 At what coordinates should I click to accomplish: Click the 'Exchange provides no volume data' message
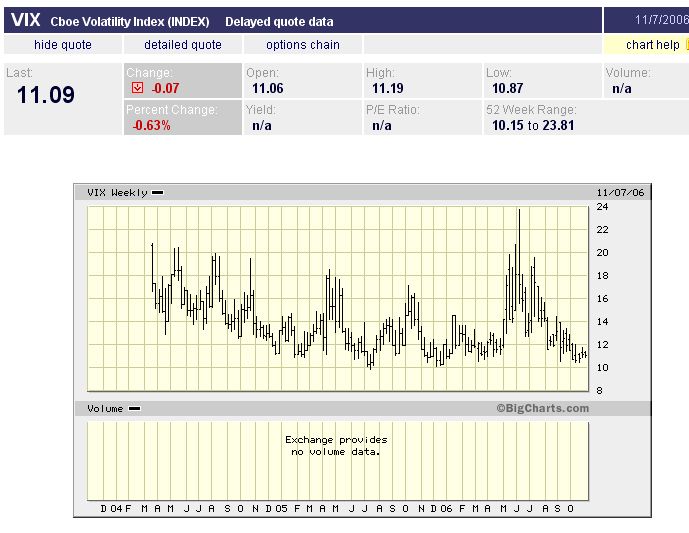pyautogui.click(x=336, y=446)
